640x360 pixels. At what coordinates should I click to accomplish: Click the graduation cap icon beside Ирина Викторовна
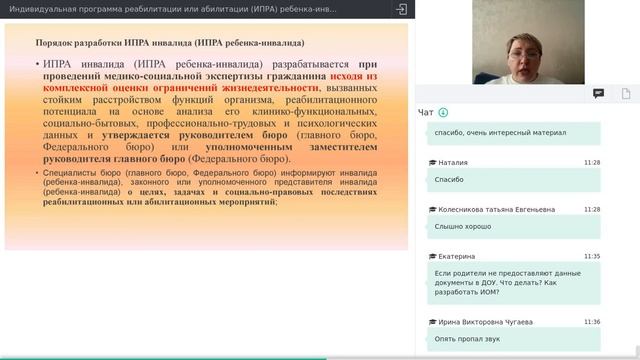pos(433,322)
